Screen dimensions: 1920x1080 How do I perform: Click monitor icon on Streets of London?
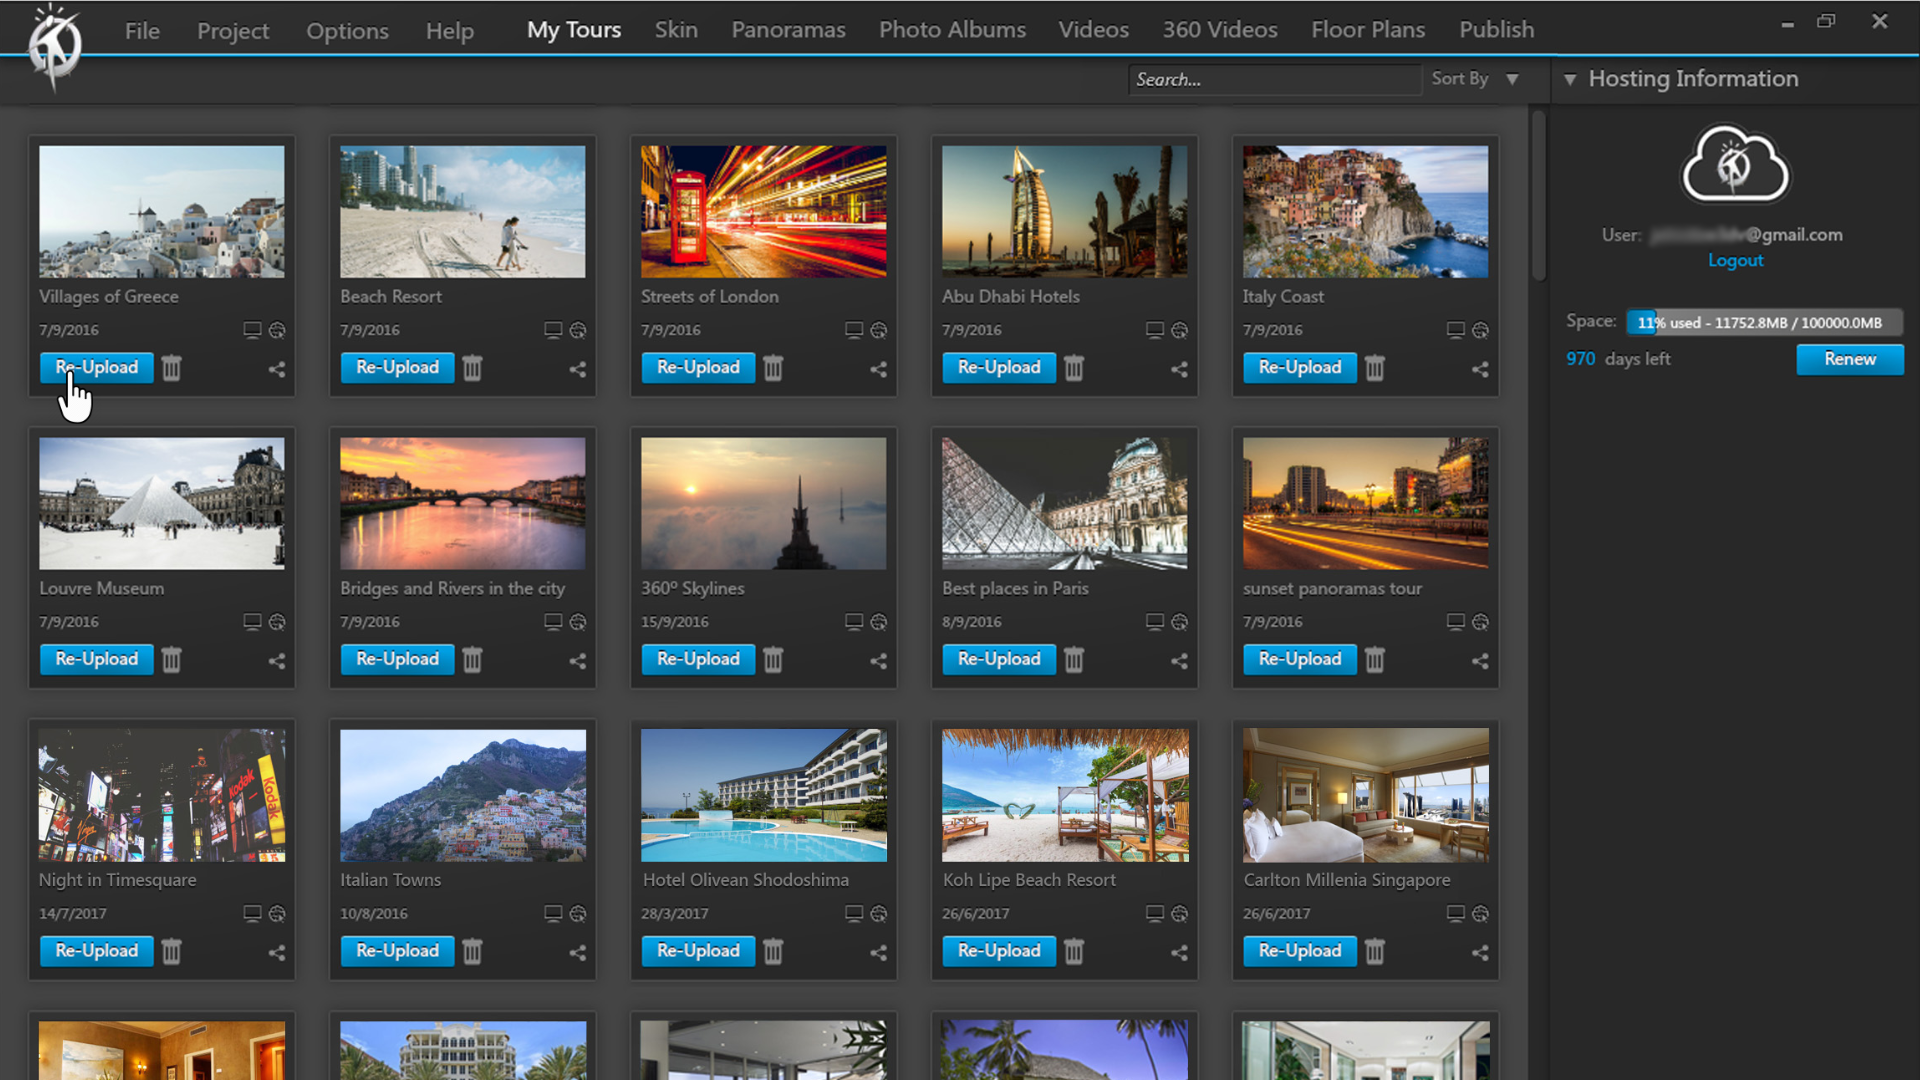[854, 330]
